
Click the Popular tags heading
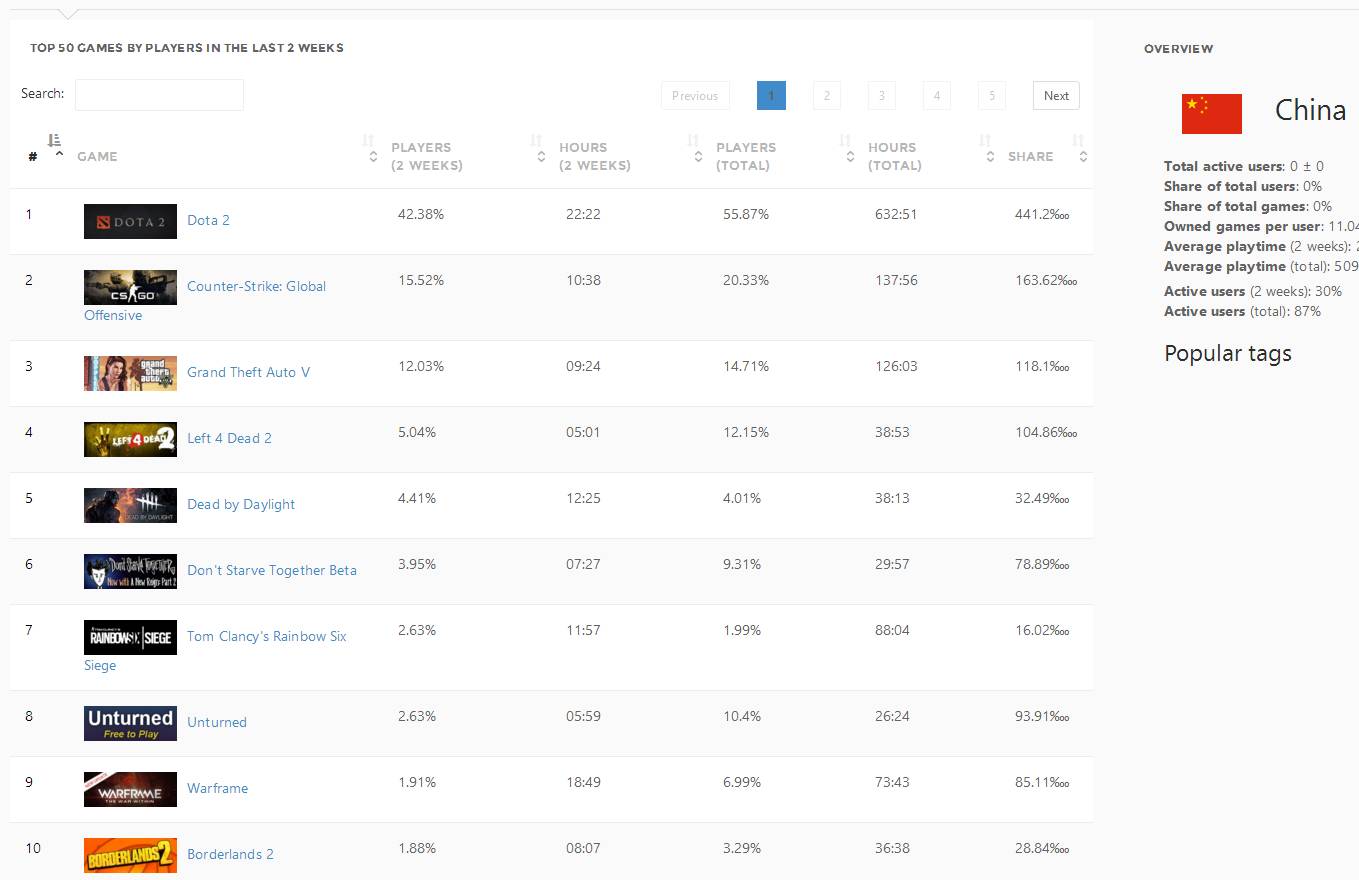1228,353
